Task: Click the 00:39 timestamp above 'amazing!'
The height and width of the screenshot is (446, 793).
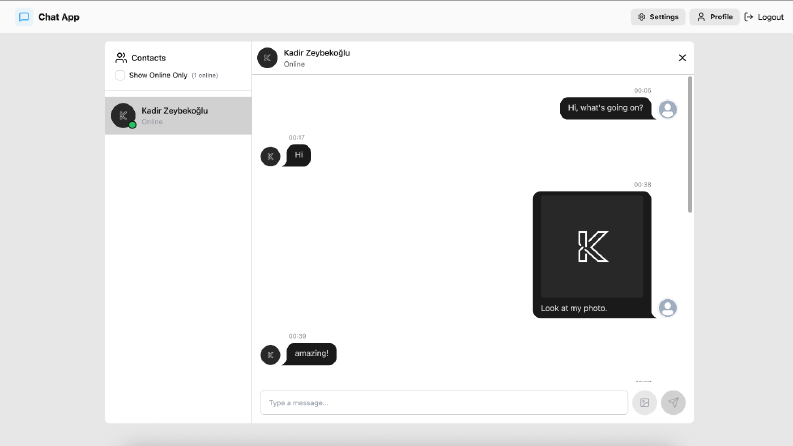Action: [297, 336]
